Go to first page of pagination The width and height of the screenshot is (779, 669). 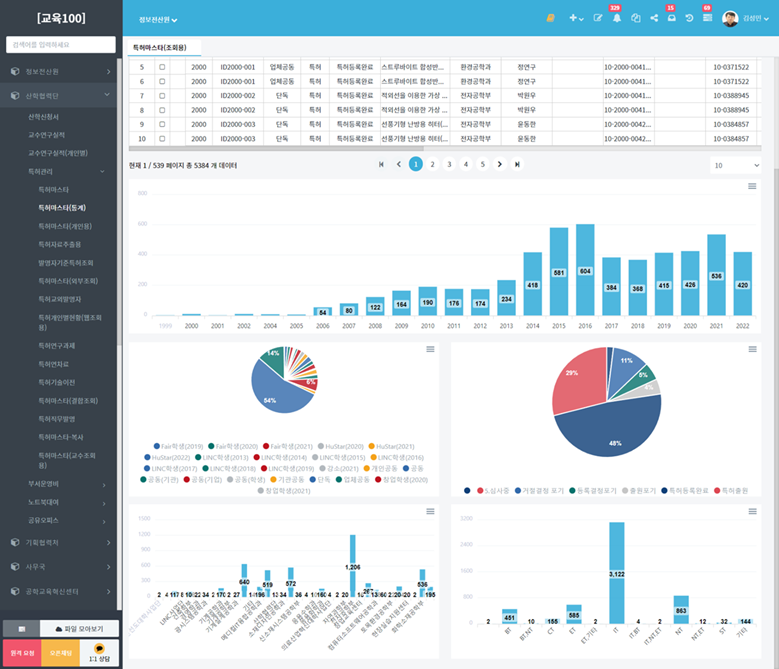click(x=381, y=164)
